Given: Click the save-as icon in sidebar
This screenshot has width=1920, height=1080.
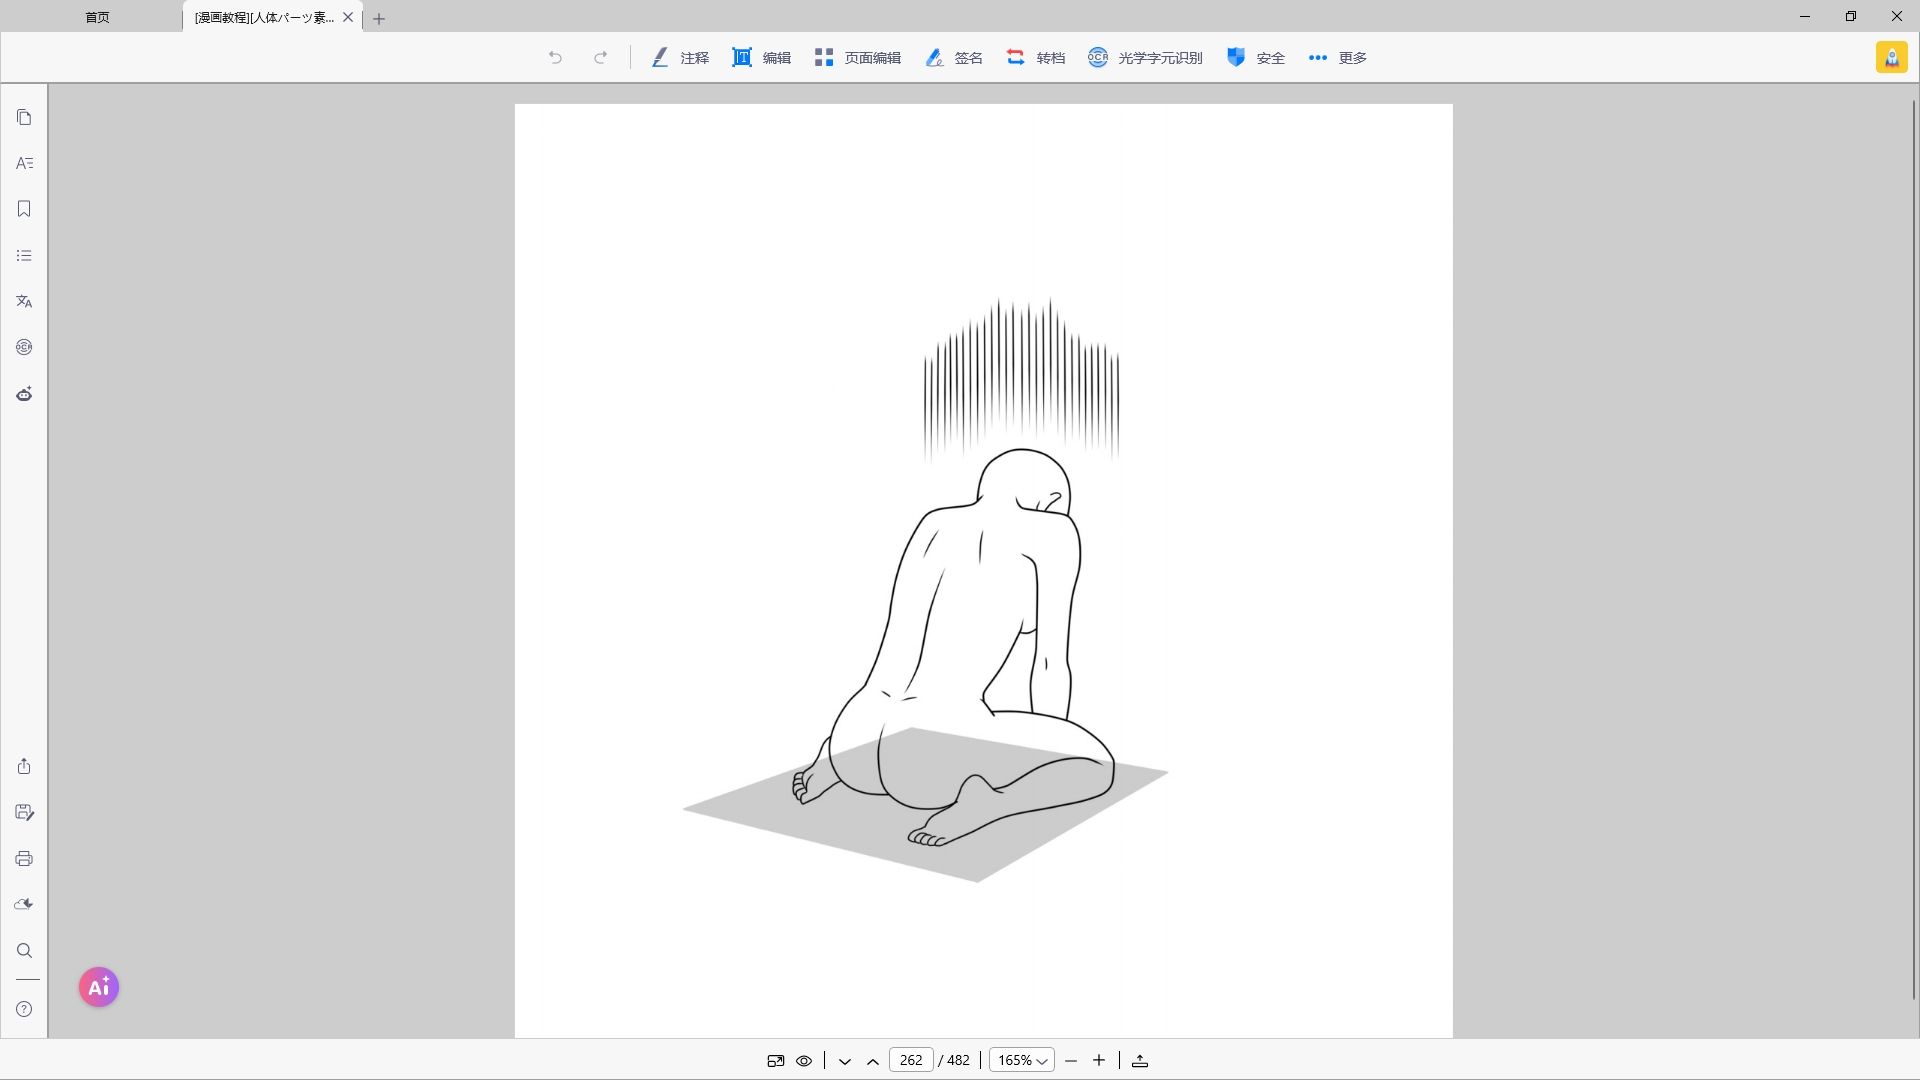Looking at the screenshot, I should click(x=24, y=812).
